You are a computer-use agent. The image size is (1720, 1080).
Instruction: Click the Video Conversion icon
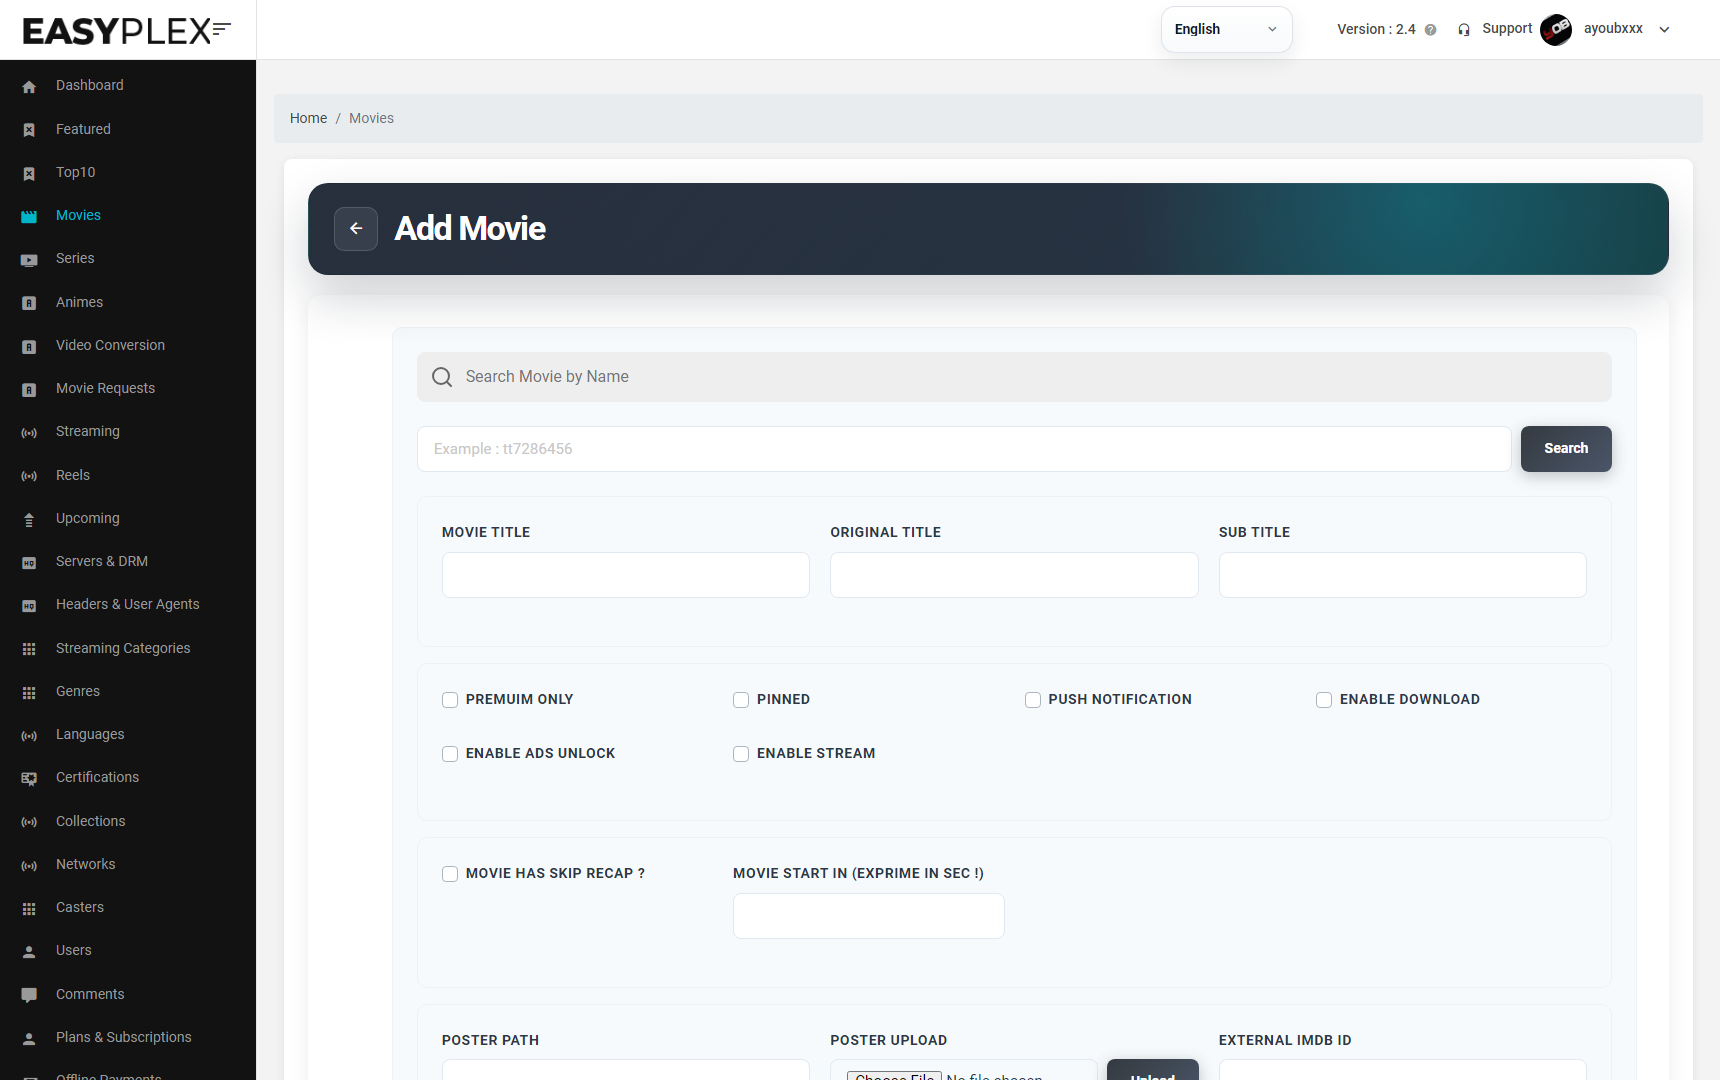[x=29, y=346]
